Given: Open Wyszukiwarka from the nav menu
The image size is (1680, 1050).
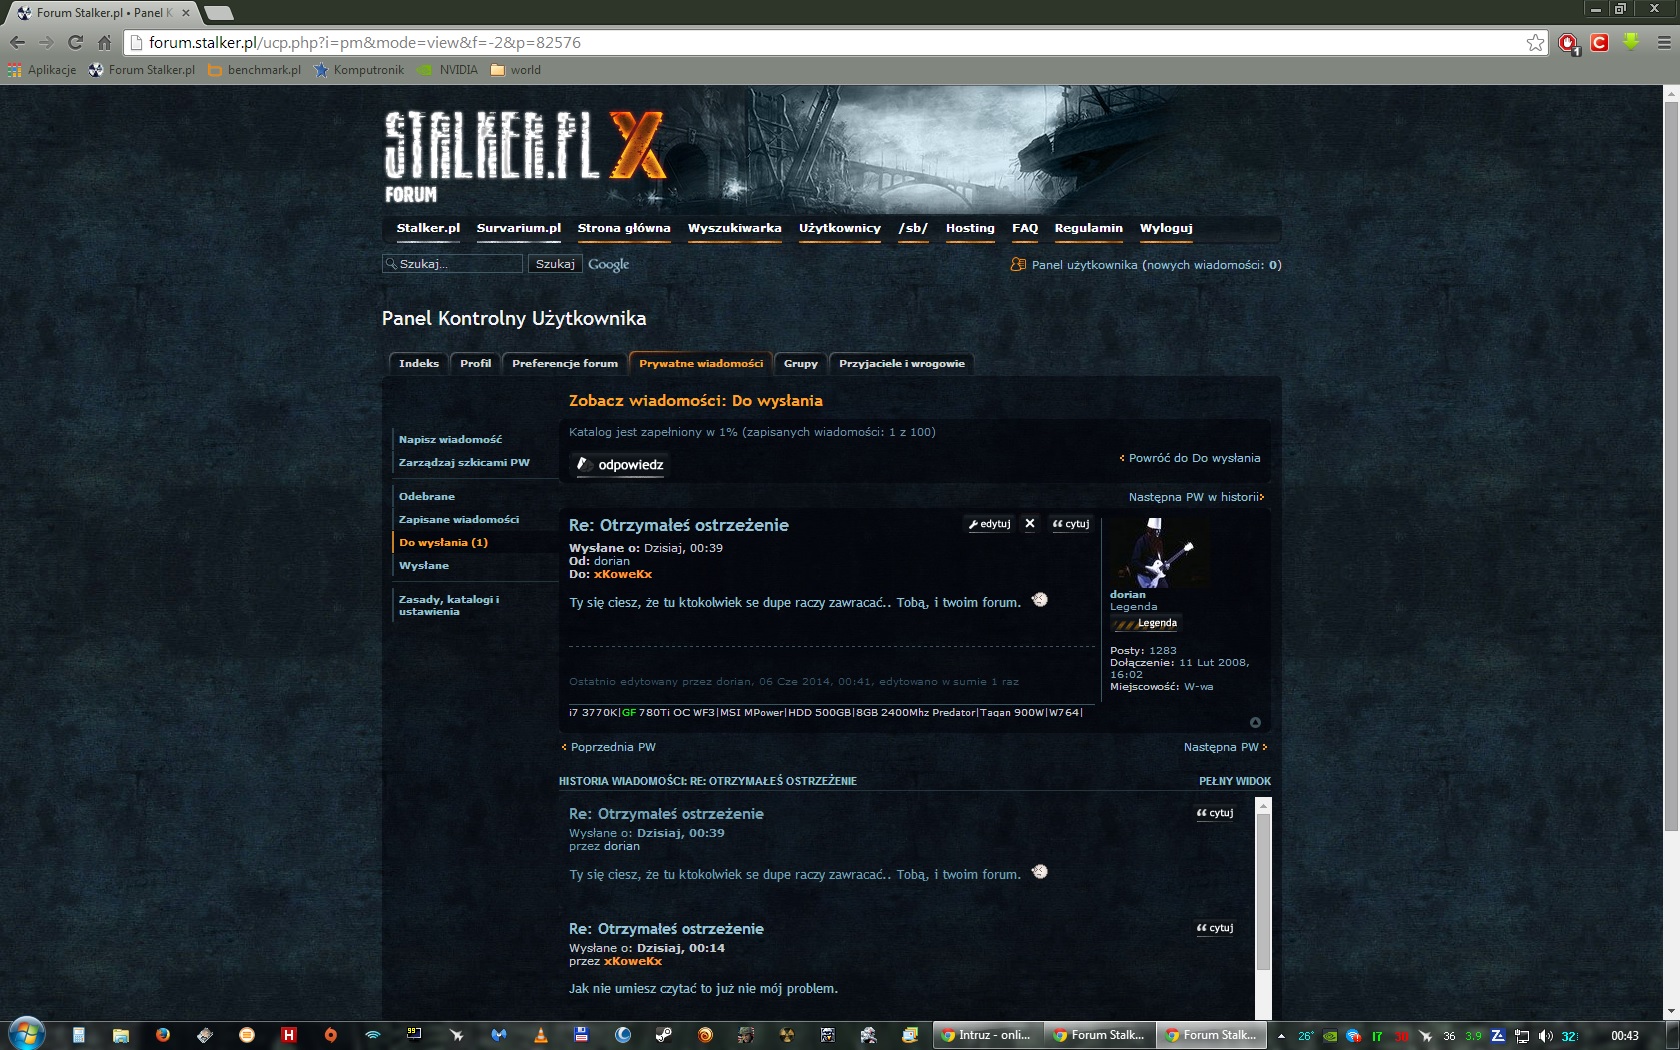Looking at the screenshot, I should coord(735,228).
